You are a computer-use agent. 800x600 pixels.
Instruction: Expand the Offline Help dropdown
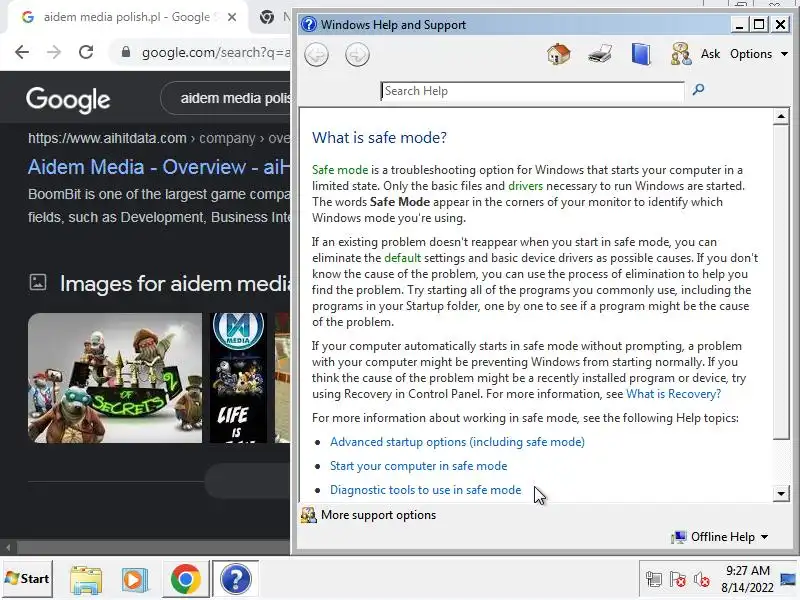pyautogui.click(x=764, y=537)
